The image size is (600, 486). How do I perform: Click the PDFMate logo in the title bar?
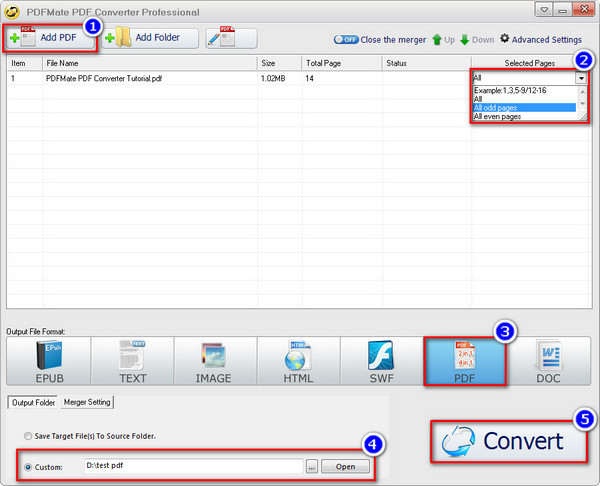(x=12, y=12)
